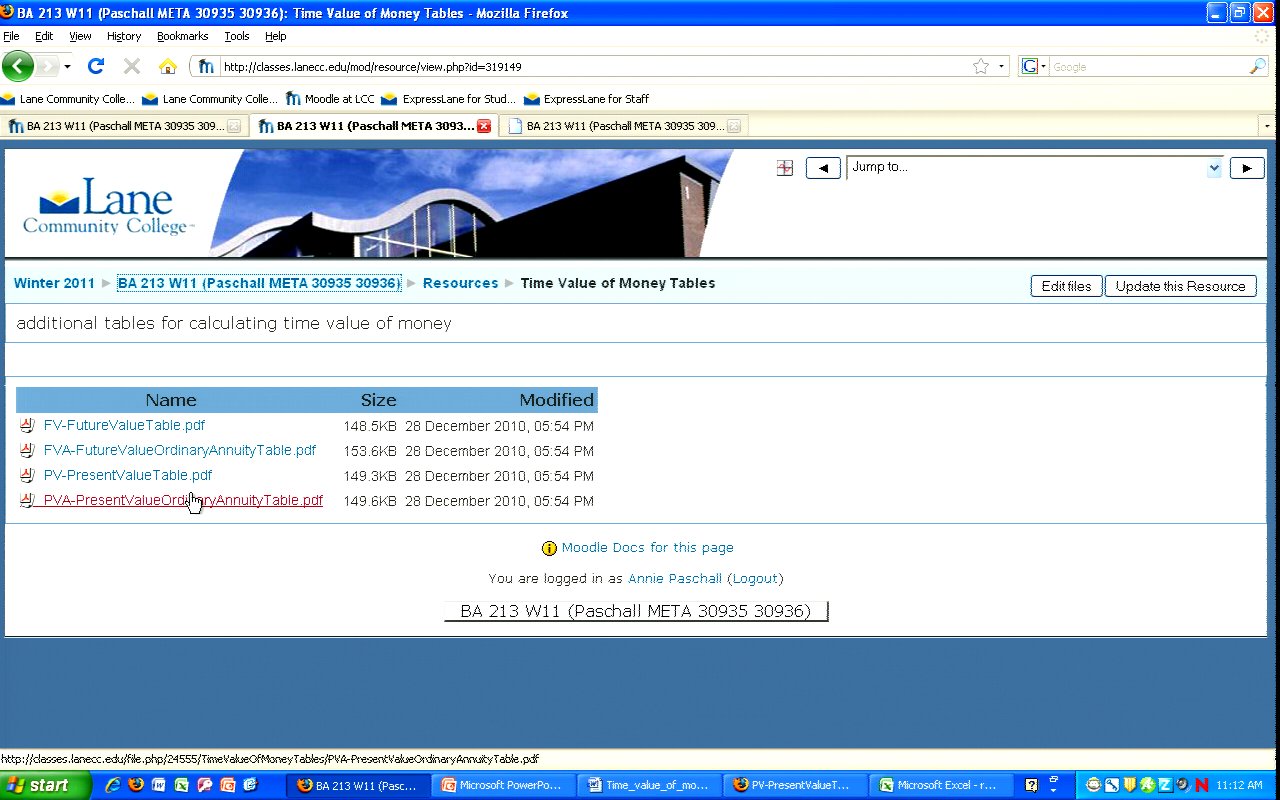Viewport: 1280px width, 800px height.
Task: Click the Moodle Docs yellow info icon
Action: [549, 548]
